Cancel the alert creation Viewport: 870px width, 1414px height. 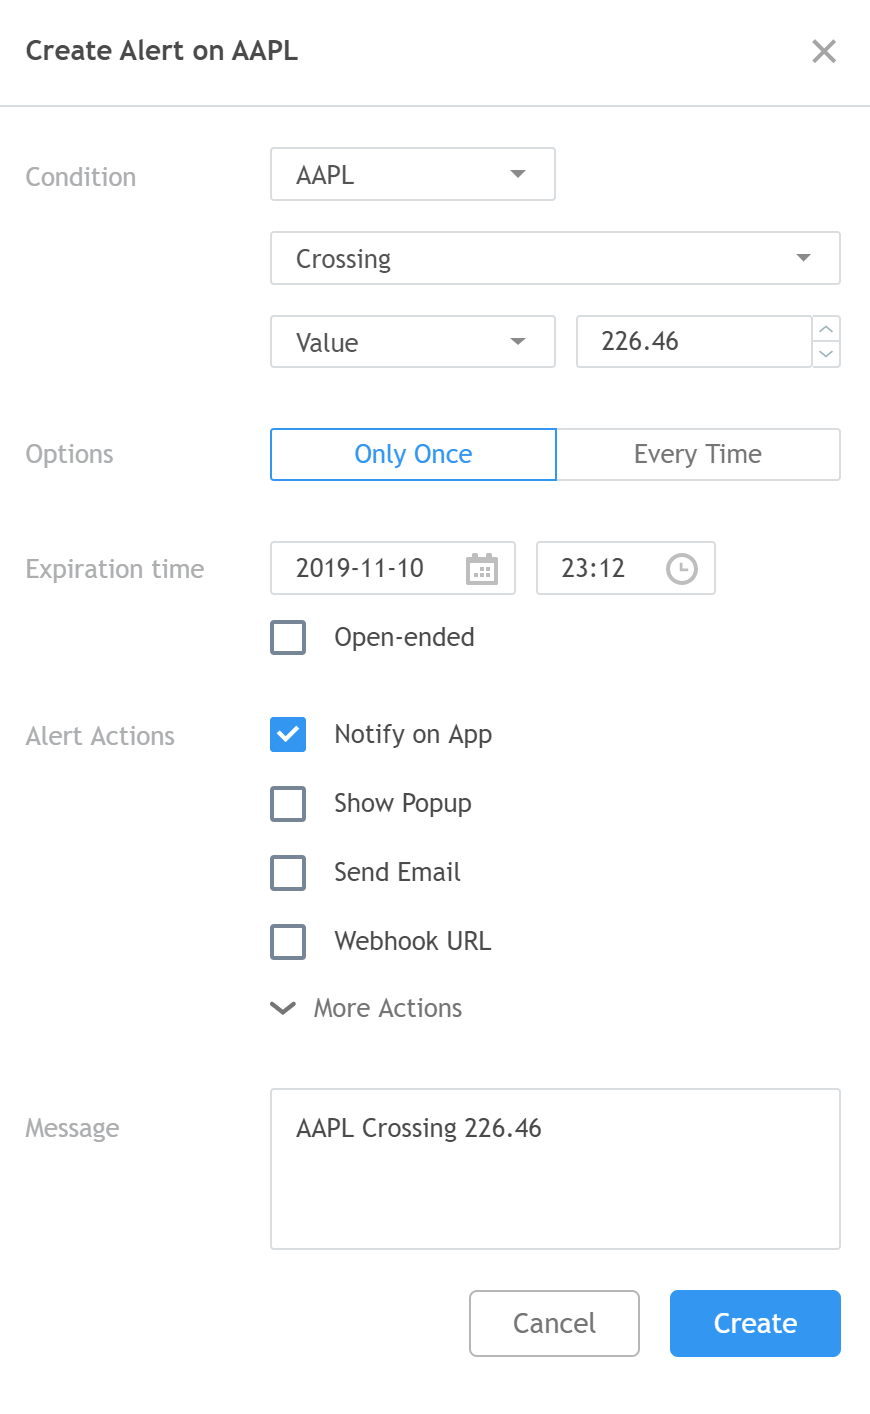554,1323
